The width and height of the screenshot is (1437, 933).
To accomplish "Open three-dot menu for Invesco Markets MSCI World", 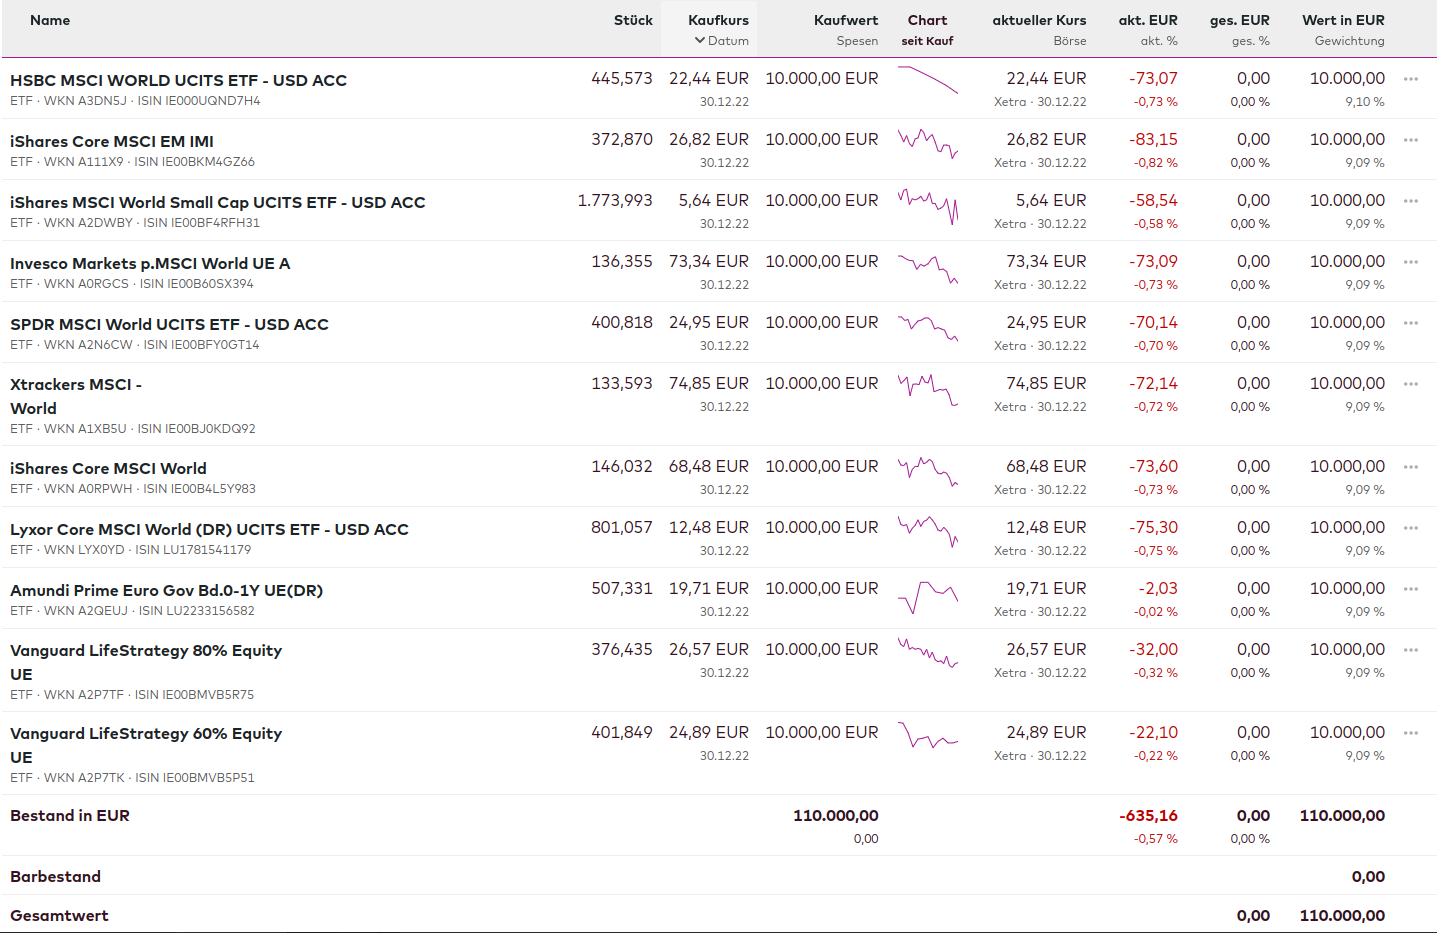I will [x=1410, y=262].
